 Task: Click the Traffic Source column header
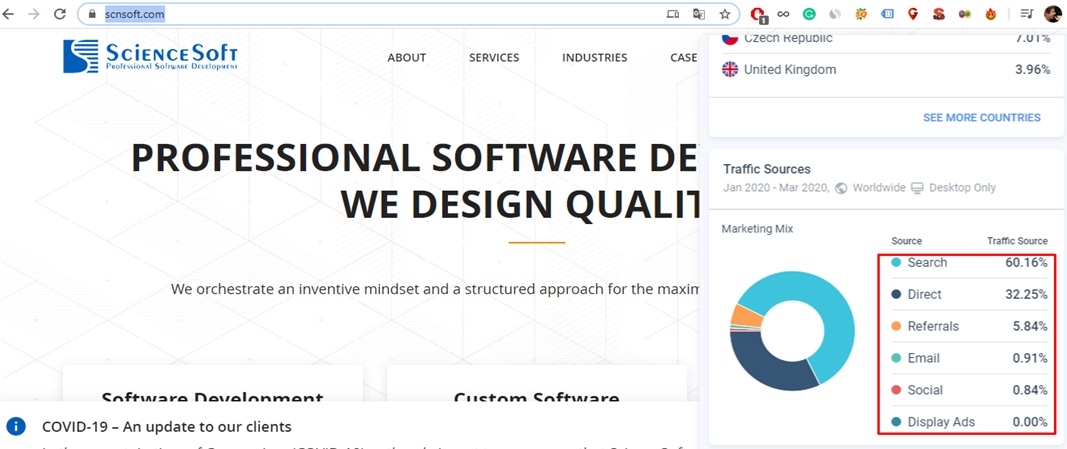(1017, 241)
